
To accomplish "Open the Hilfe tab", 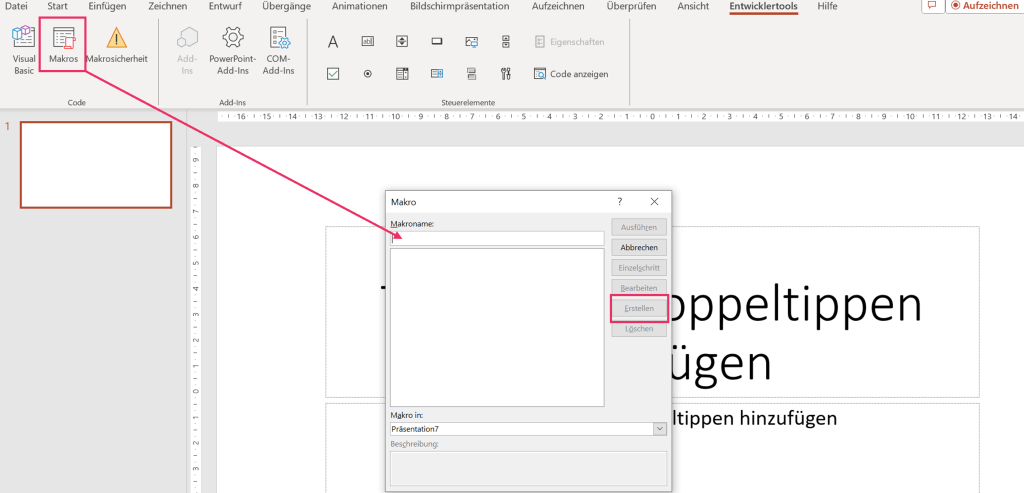I will point(827,6).
